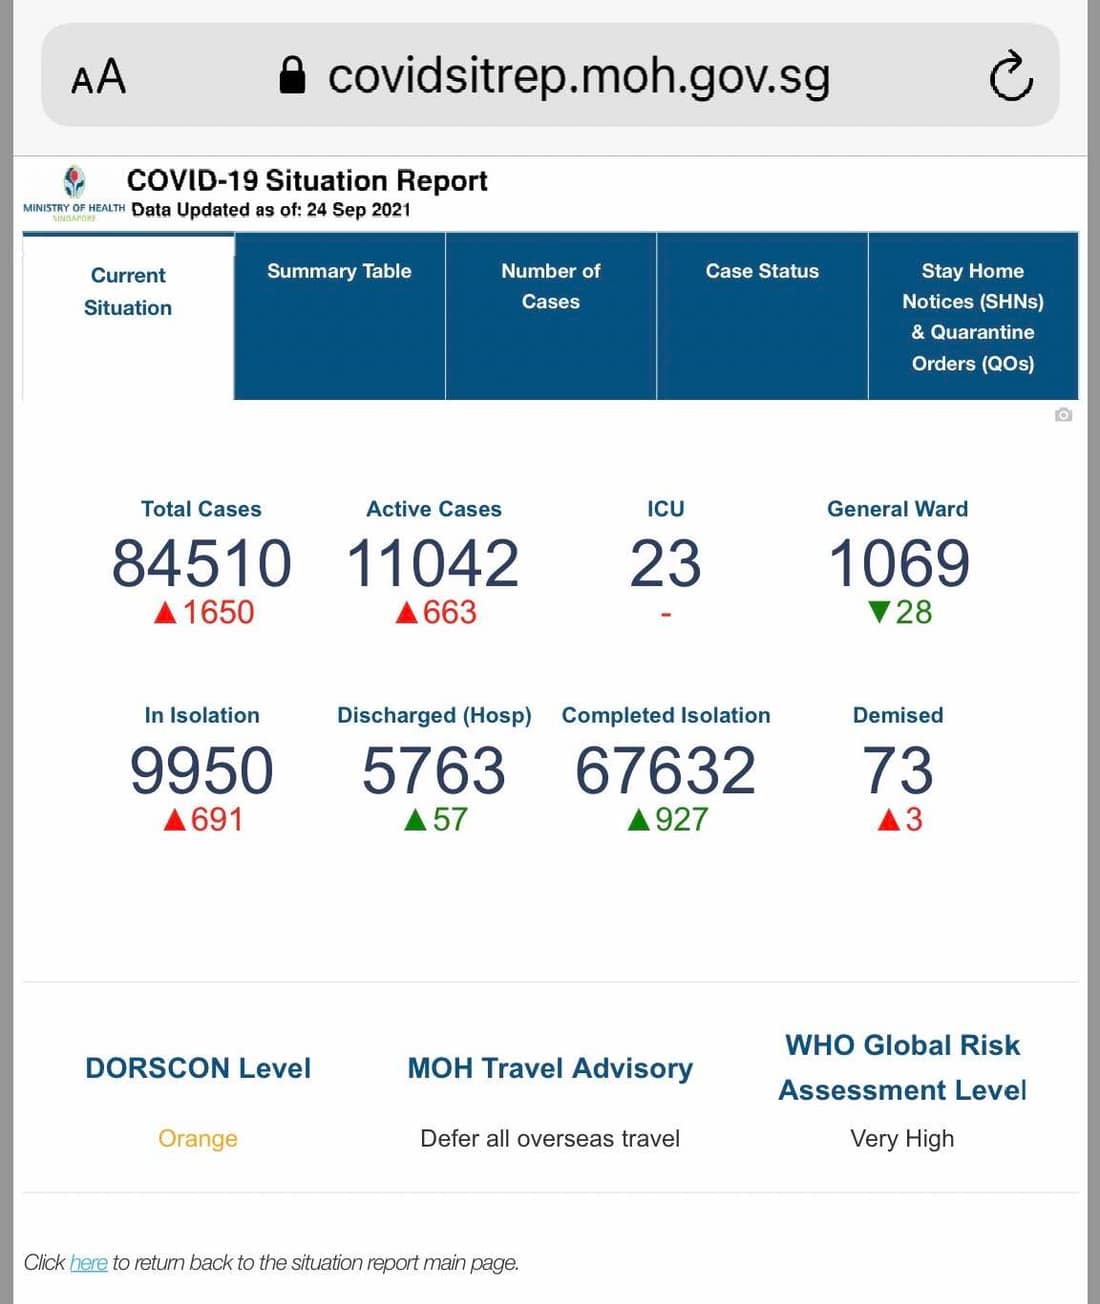Click the Demised count 73

(x=898, y=770)
